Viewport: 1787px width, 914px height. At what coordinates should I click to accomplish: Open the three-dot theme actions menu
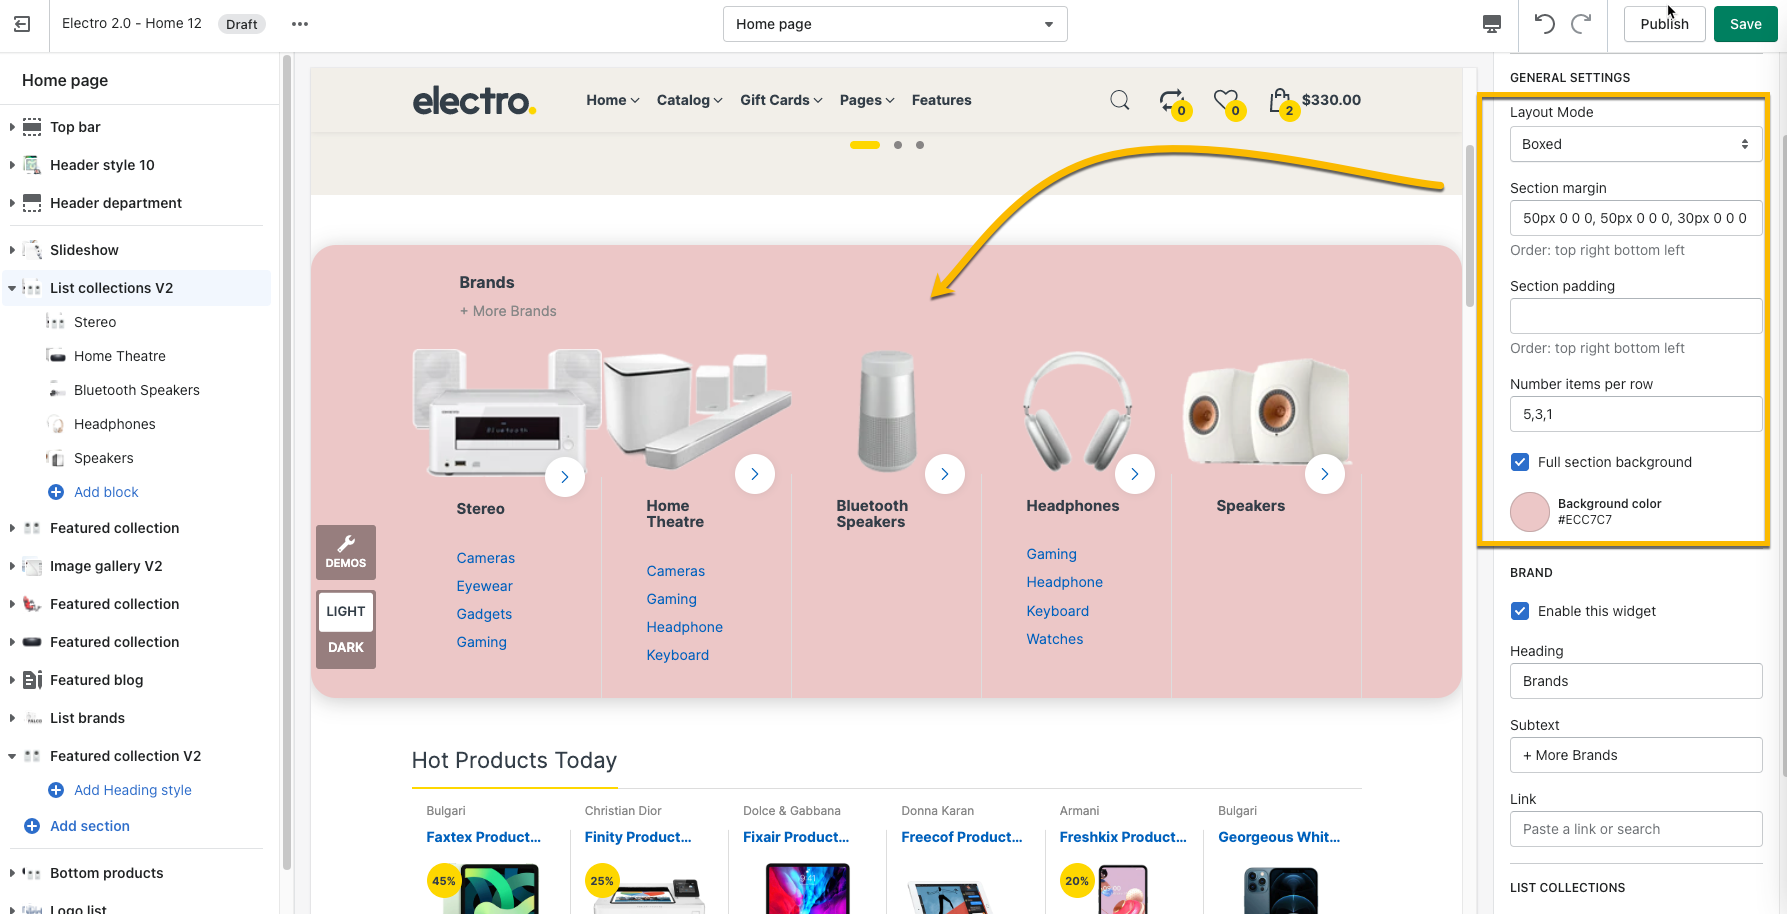pos(300,24)
